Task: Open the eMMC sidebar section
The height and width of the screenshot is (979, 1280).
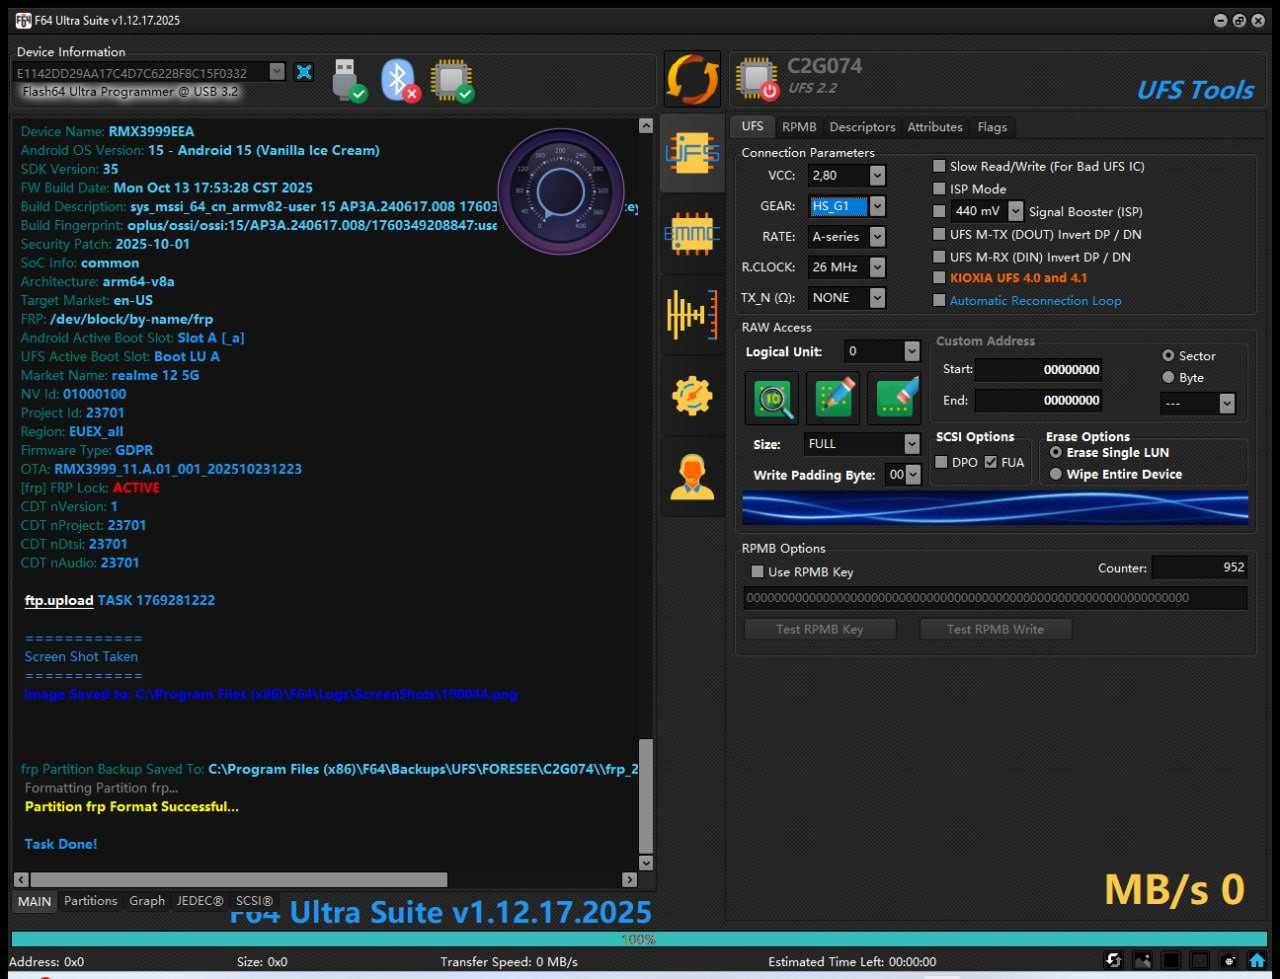Action: tap(692, 234)
